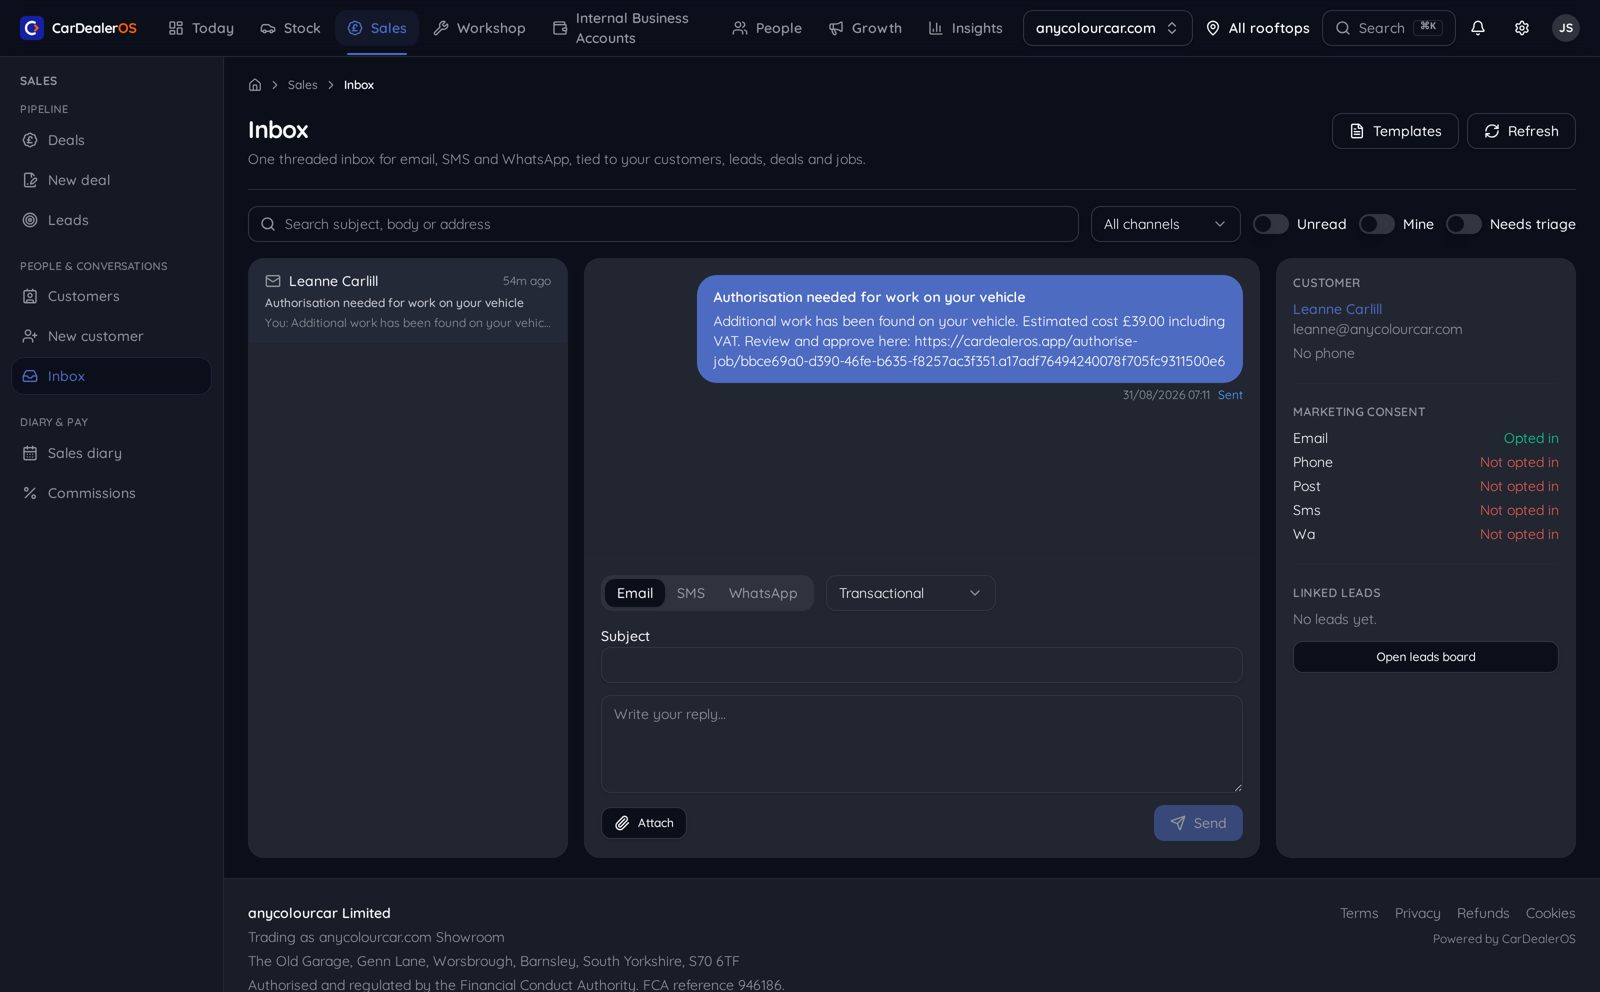Select the WhatsApp reply tab
This screenshot has height=992, width=1600.
(763, 593)
